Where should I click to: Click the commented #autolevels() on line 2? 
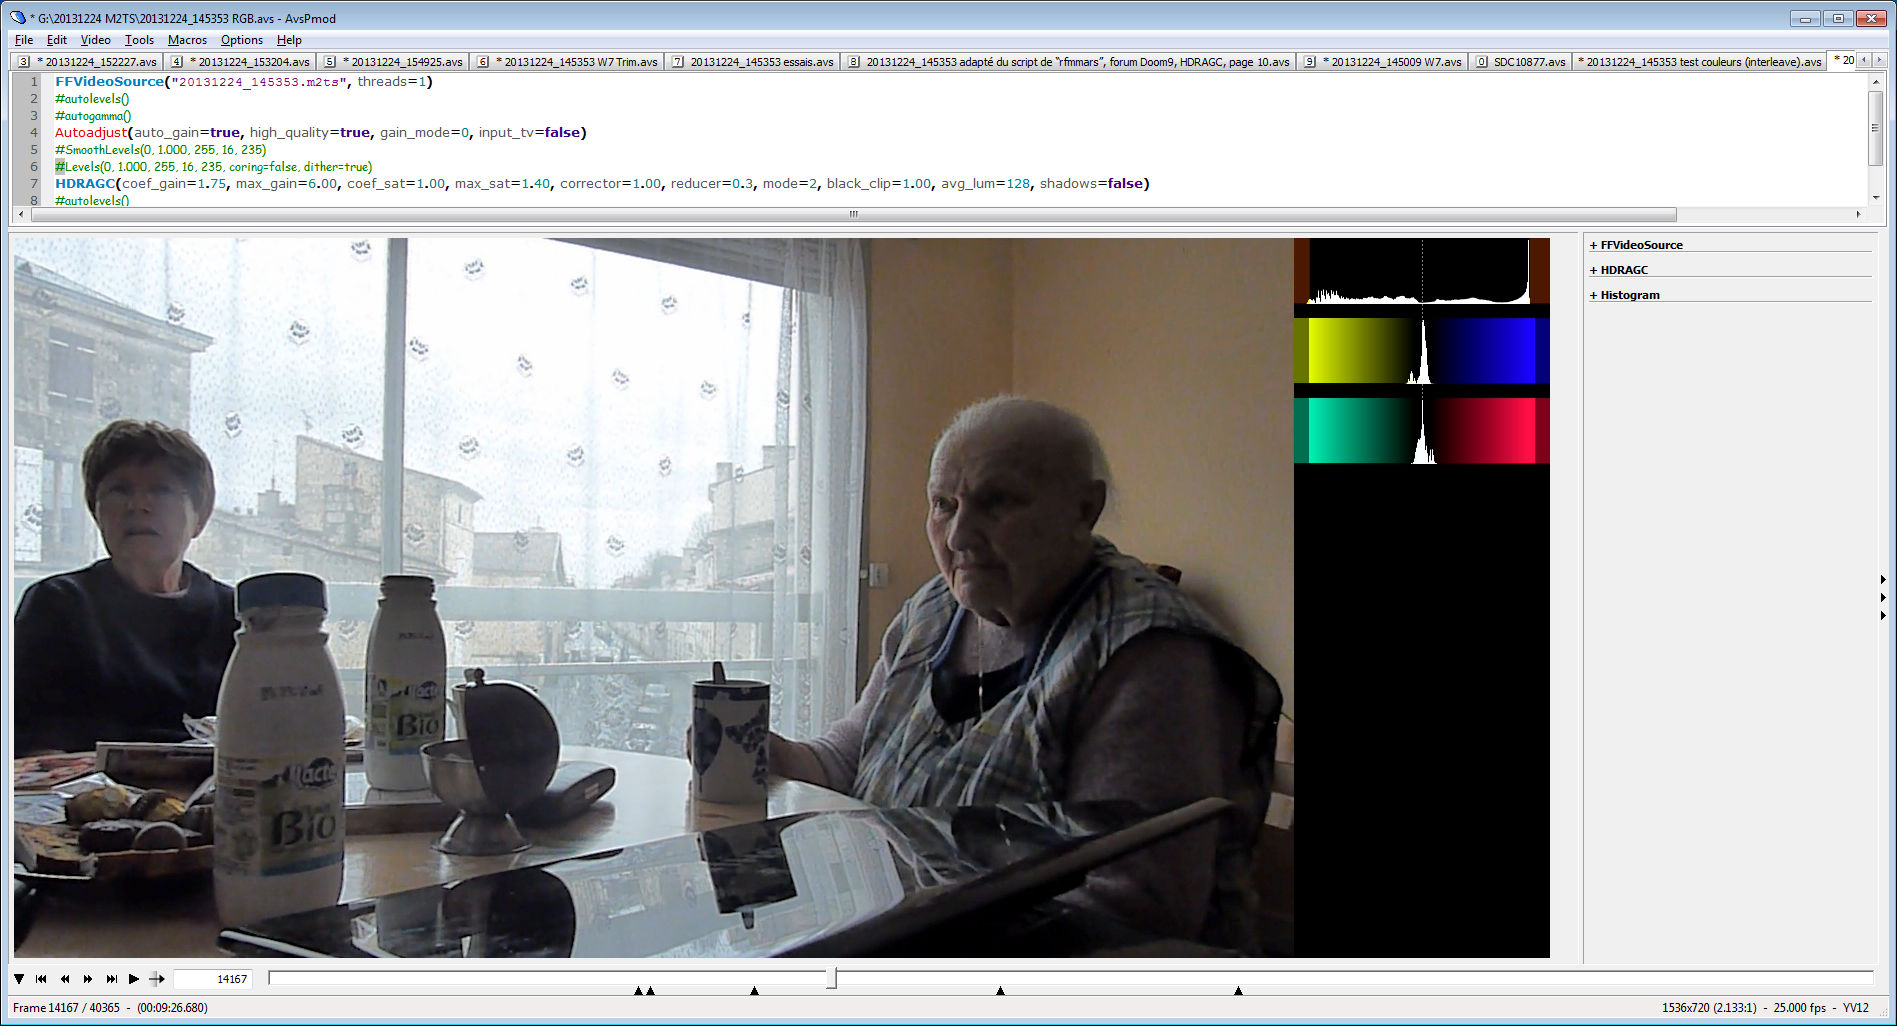coord(92,99)
